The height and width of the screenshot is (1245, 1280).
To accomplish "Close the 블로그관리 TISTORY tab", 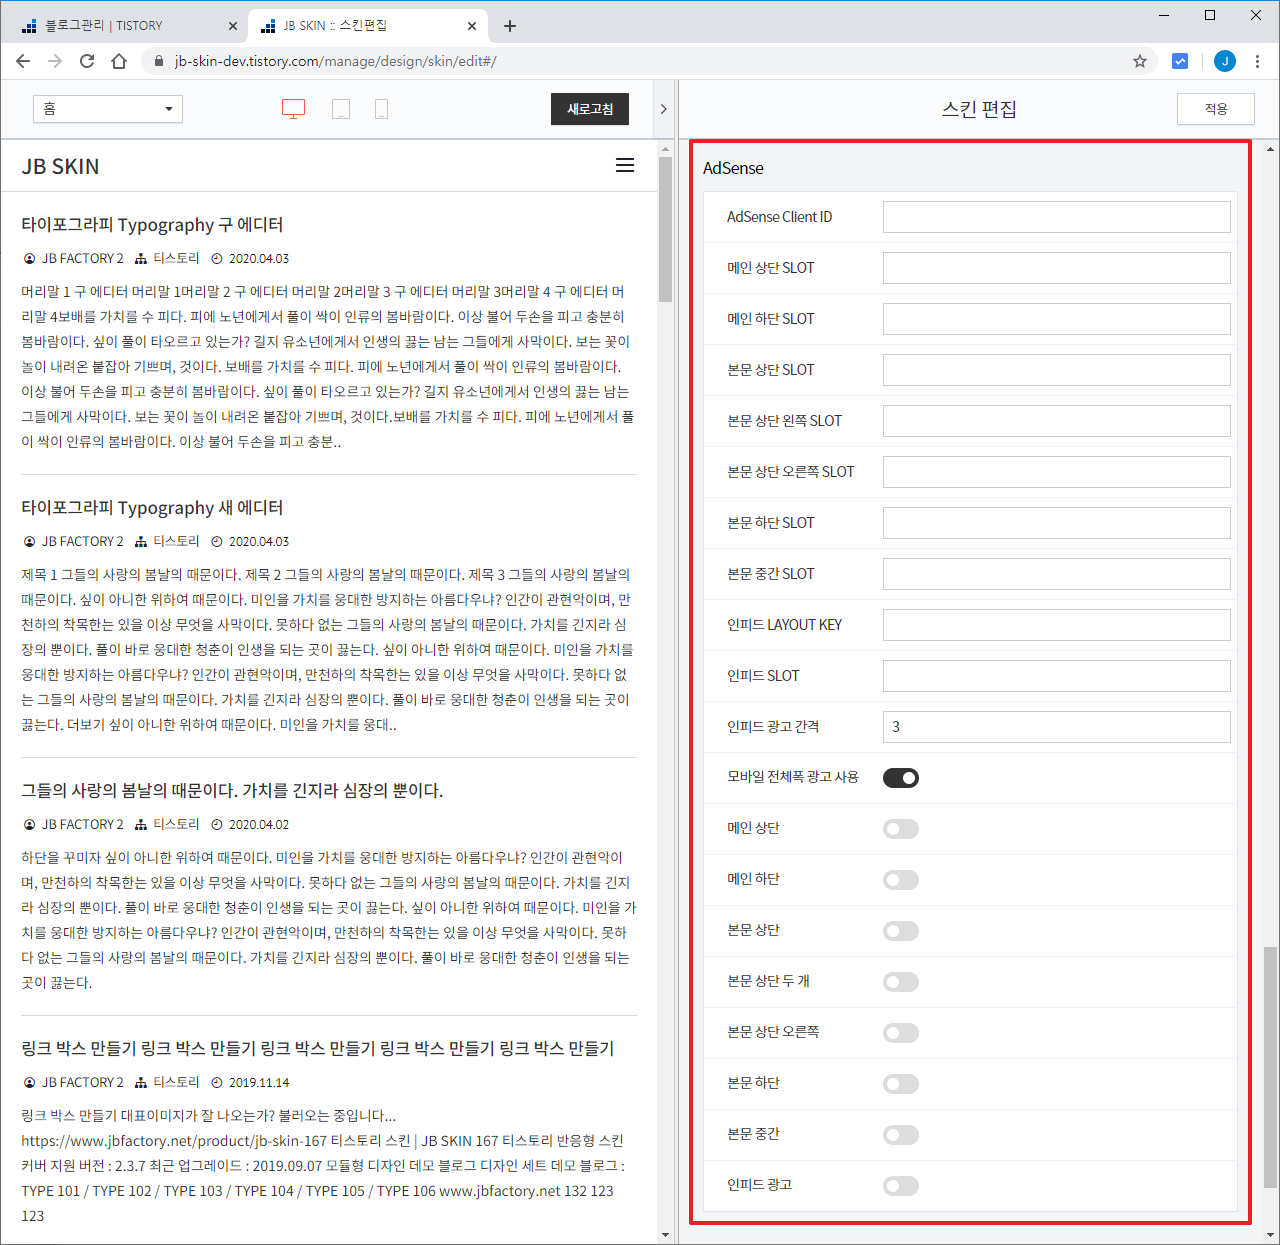I will coord(233,26).
